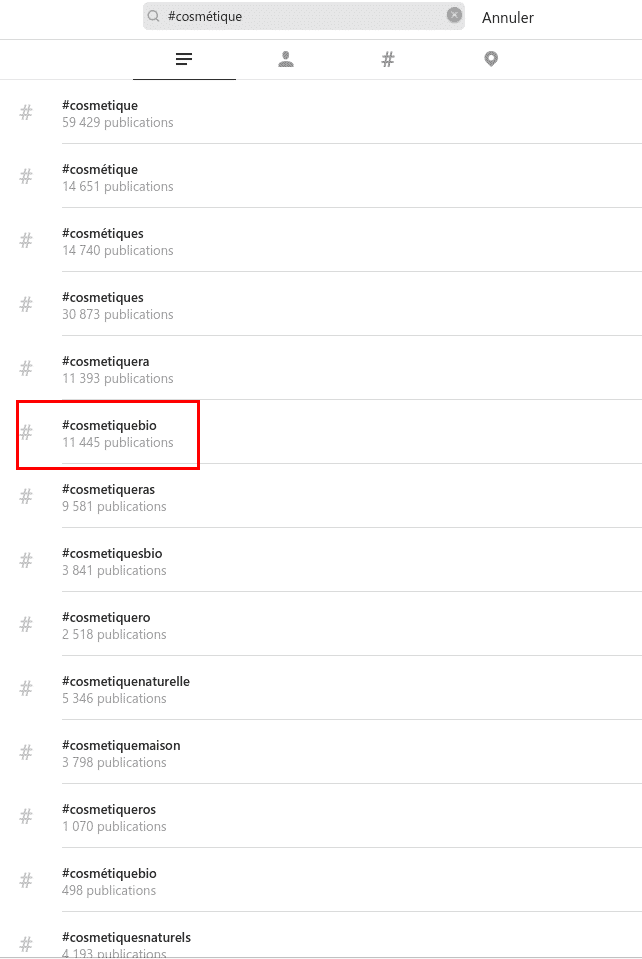Click Annuler to cancel search

[x=508, y=17]
